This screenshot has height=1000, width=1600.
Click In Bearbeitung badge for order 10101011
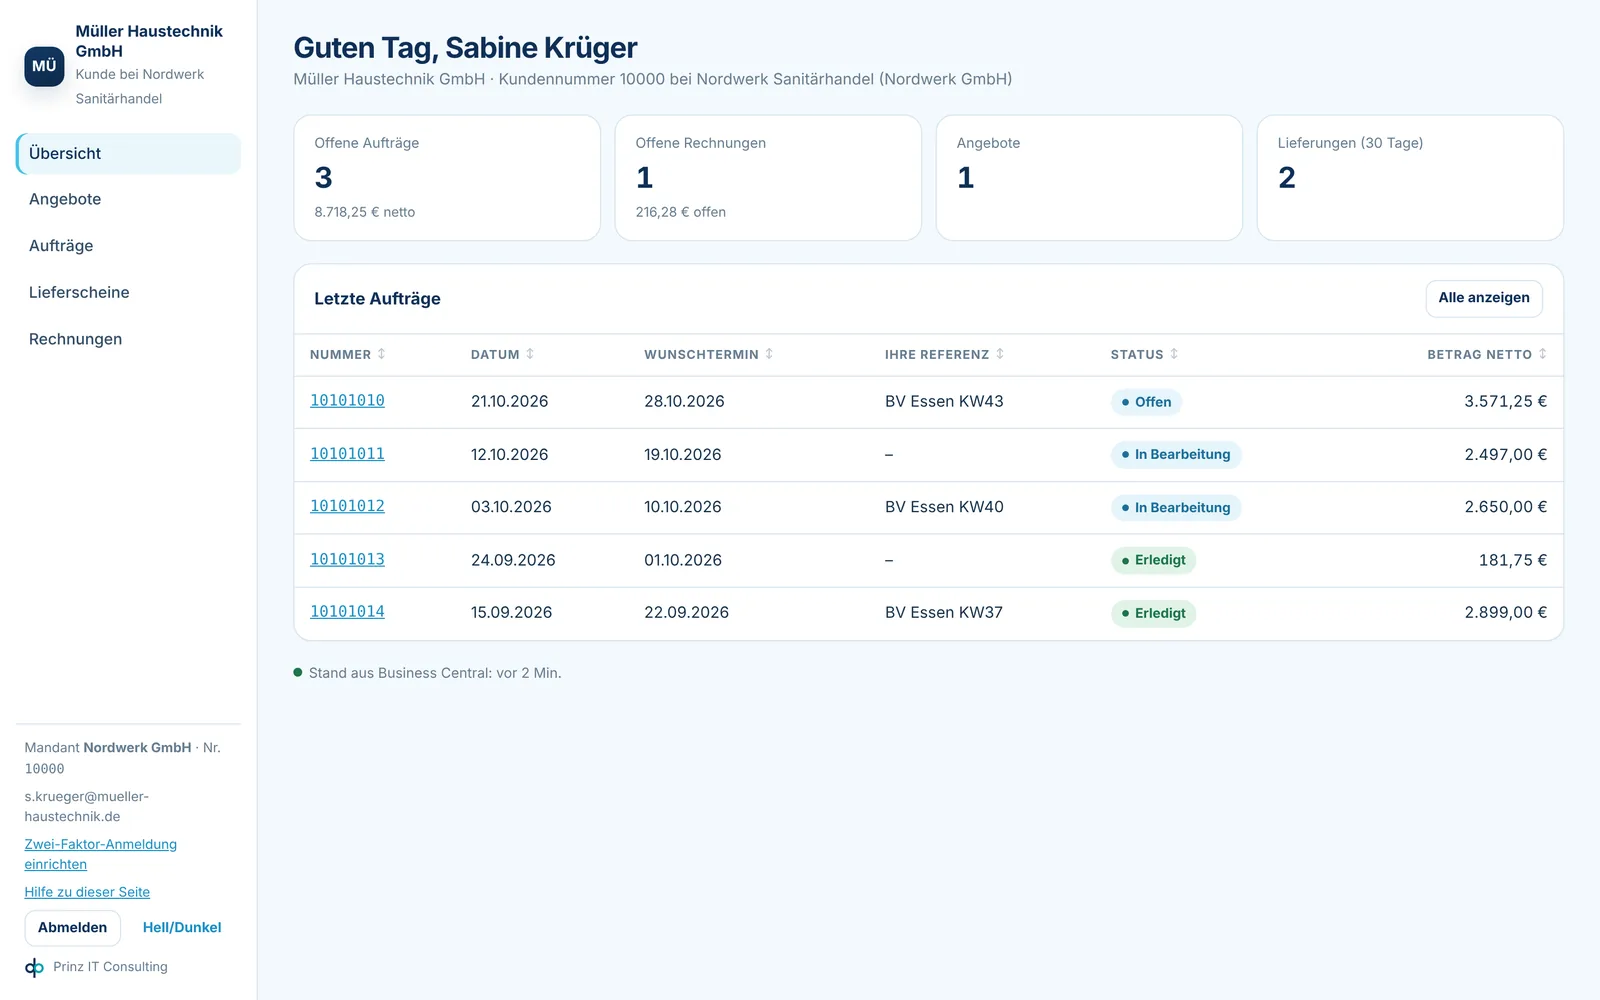coord(1176,455)
